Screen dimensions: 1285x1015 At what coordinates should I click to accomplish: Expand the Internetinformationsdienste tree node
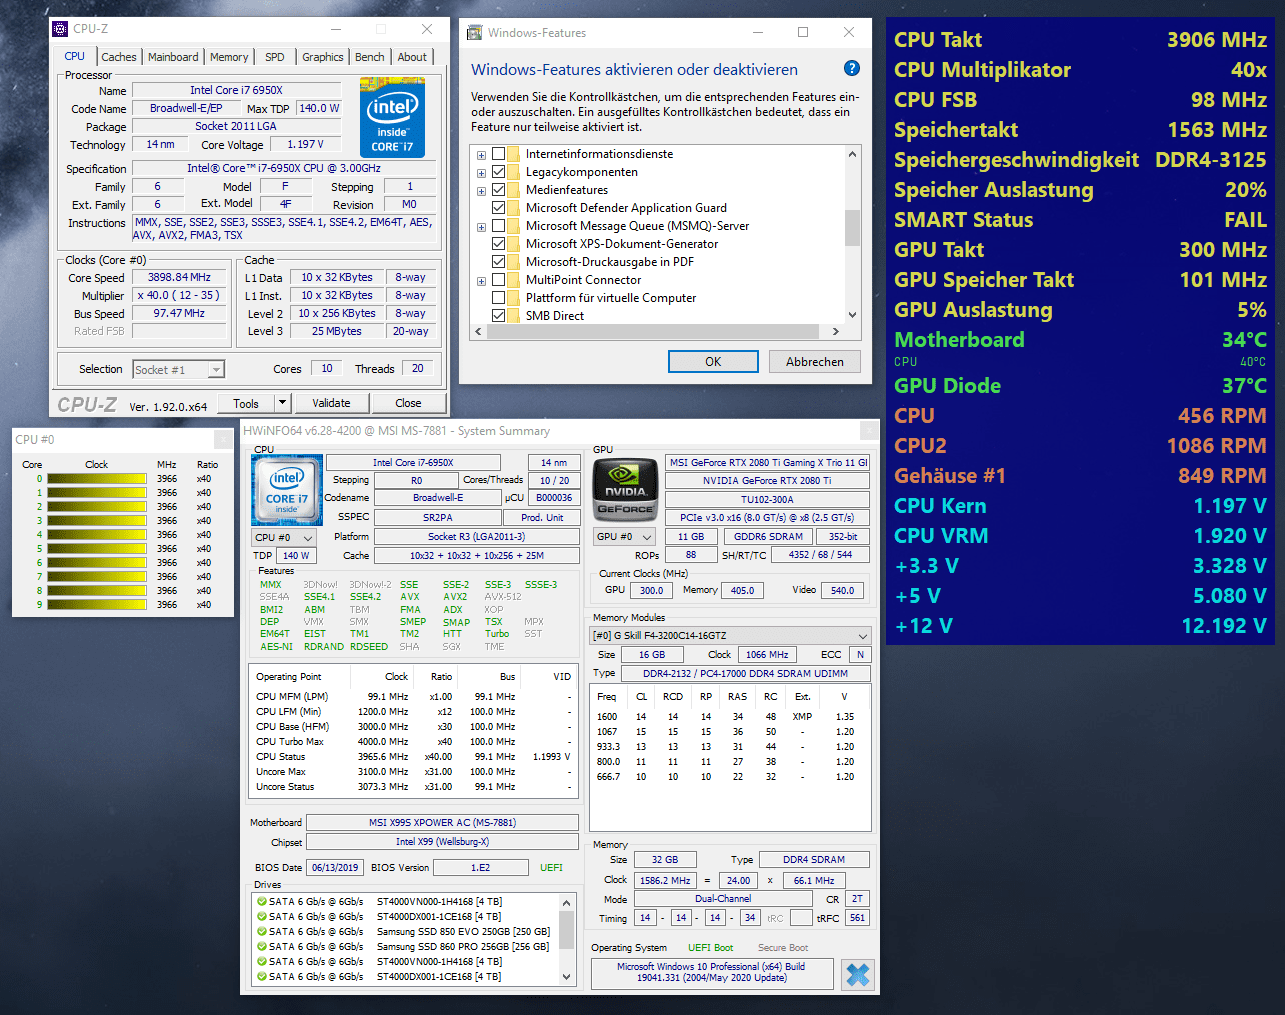click(x=481, y=155)
